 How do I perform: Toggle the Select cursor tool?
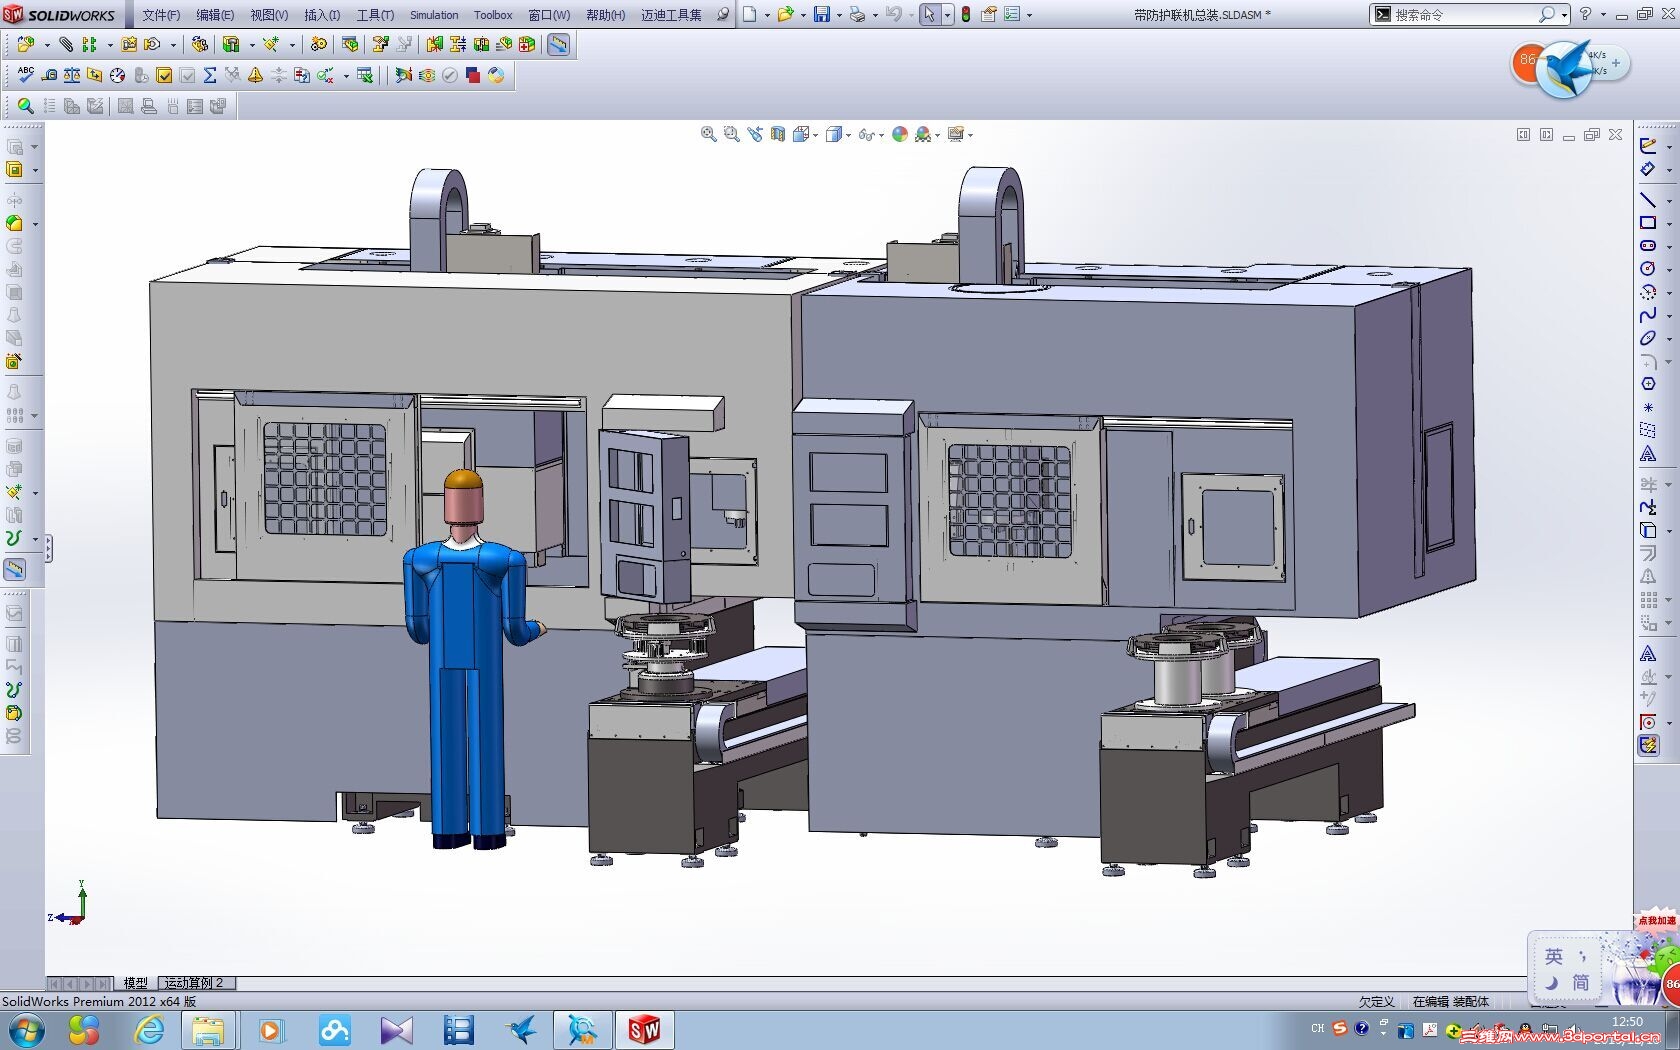[930, 15]
